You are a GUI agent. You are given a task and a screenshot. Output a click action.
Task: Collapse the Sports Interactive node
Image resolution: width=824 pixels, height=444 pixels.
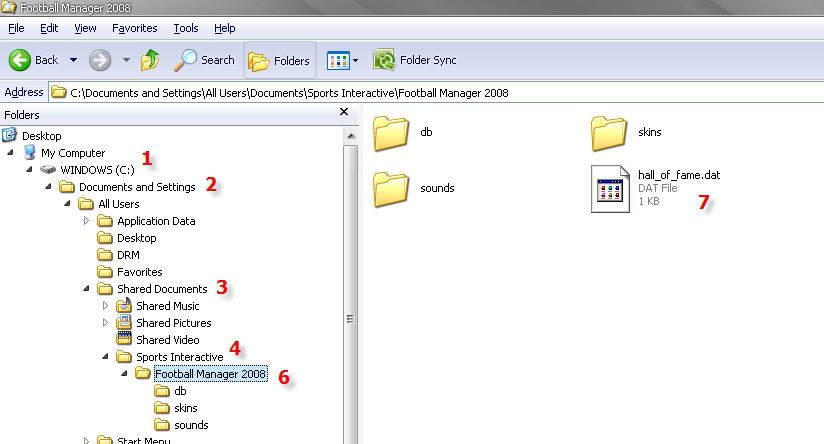tap(105, 356)
